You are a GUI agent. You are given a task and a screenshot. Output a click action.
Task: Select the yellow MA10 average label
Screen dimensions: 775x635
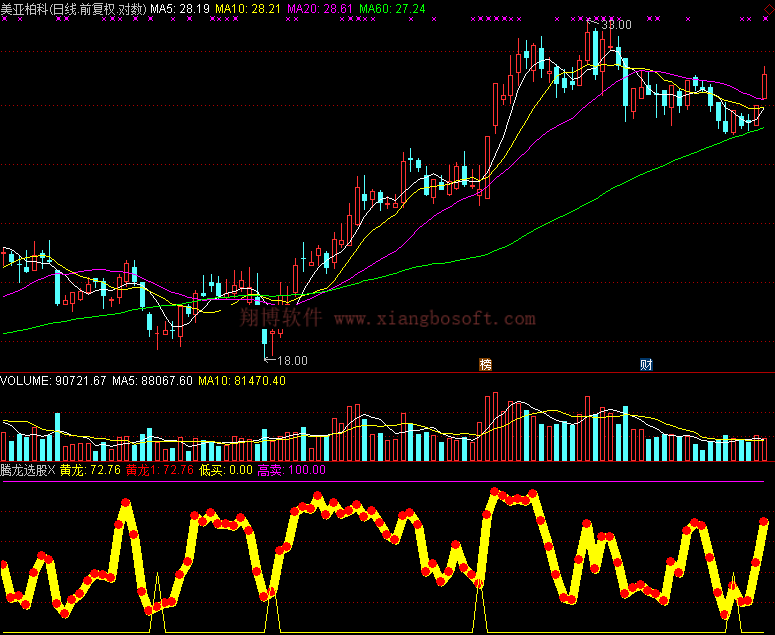pos(248,8)
